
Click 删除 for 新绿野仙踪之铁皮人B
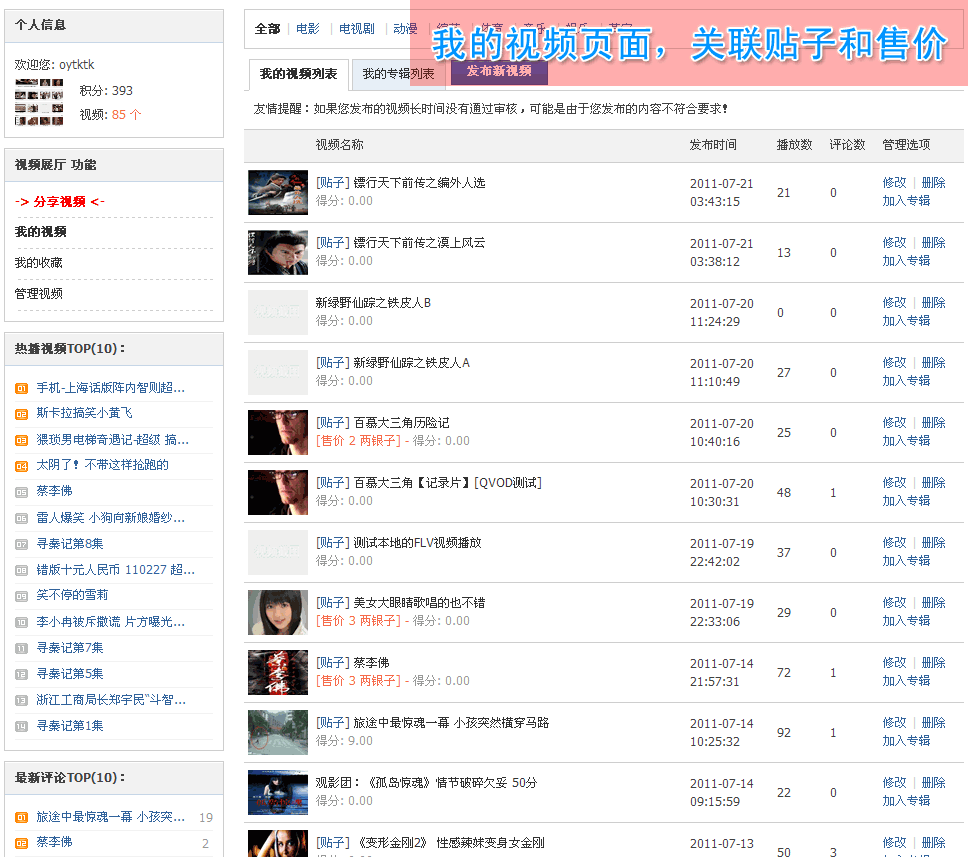coord(933,303)
